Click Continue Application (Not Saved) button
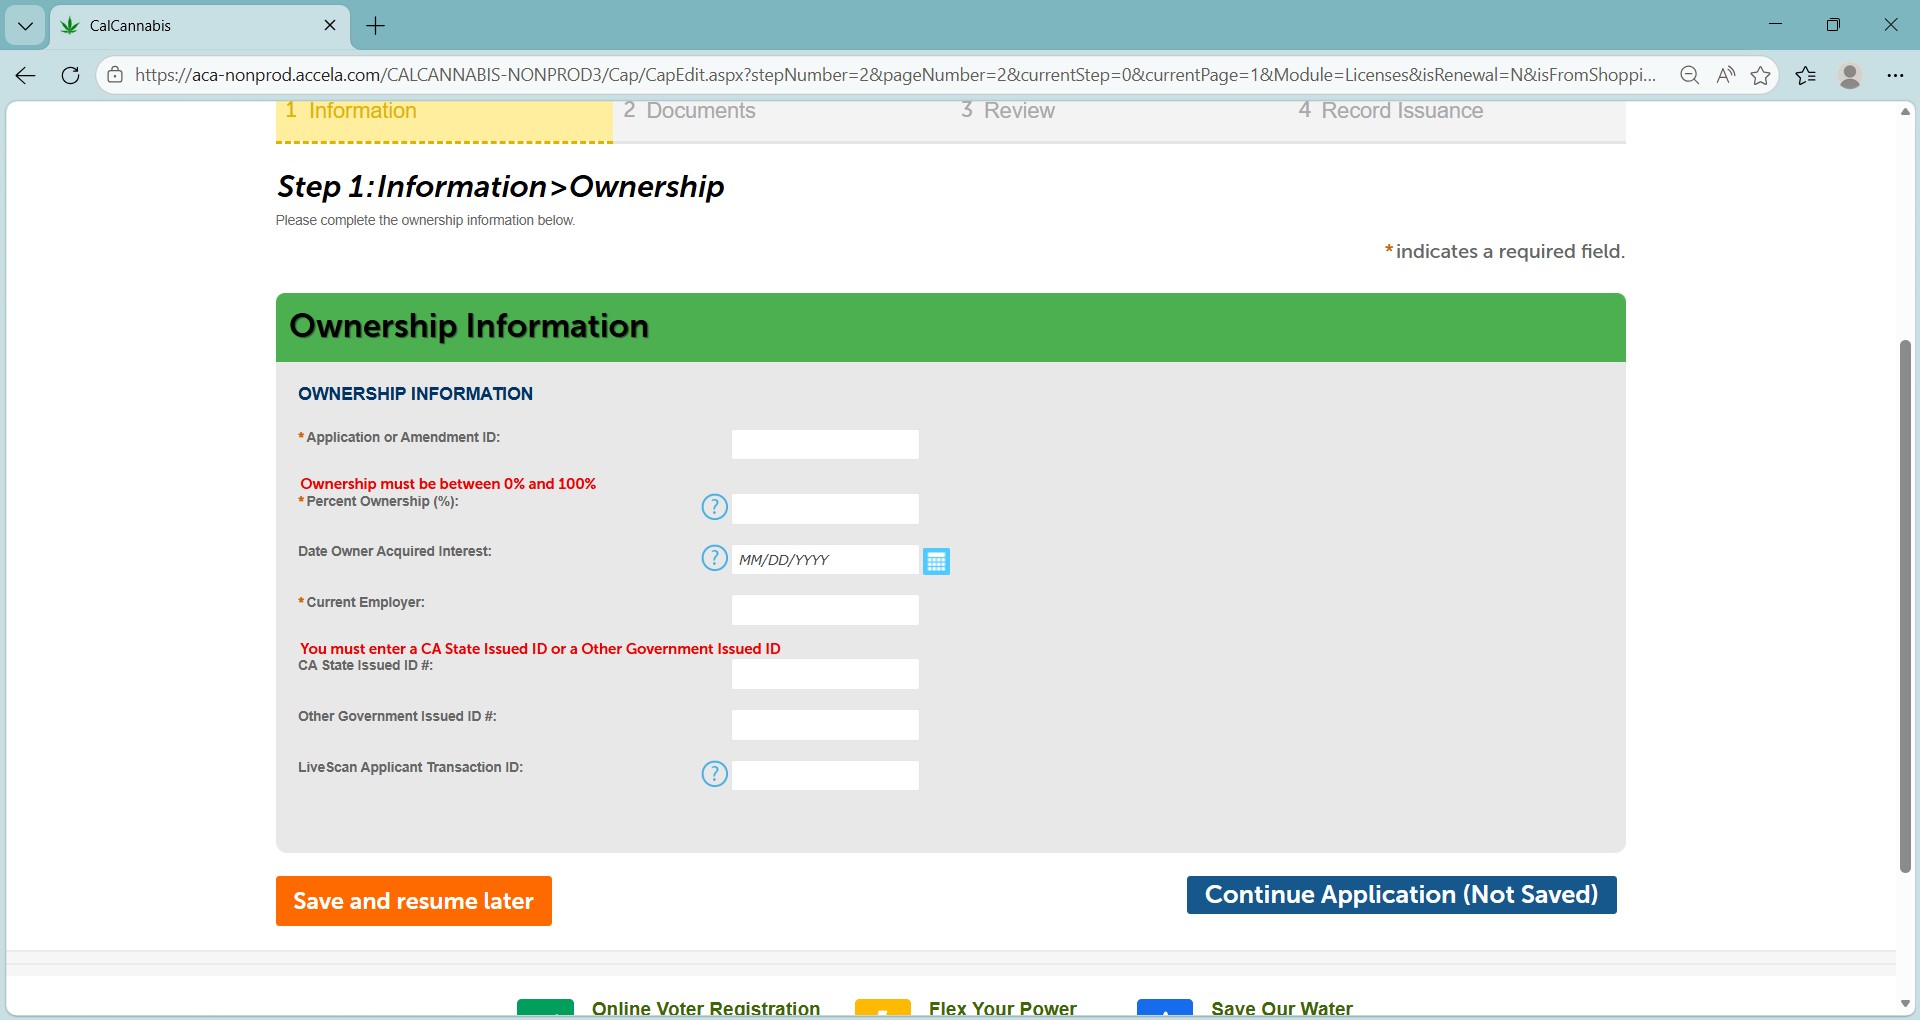This screenshot has width=1920, height=1020. tap(1401, 895)
